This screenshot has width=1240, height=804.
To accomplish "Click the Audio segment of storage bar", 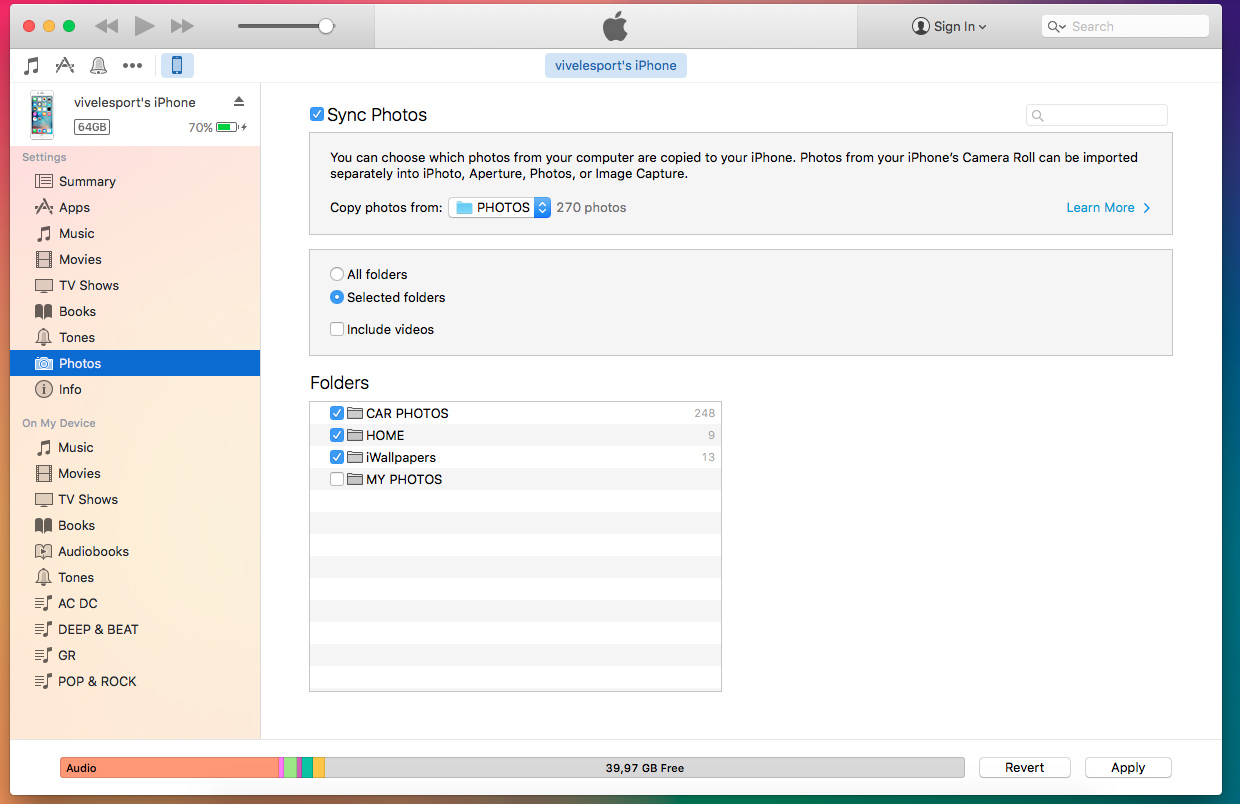I will 169,768.
